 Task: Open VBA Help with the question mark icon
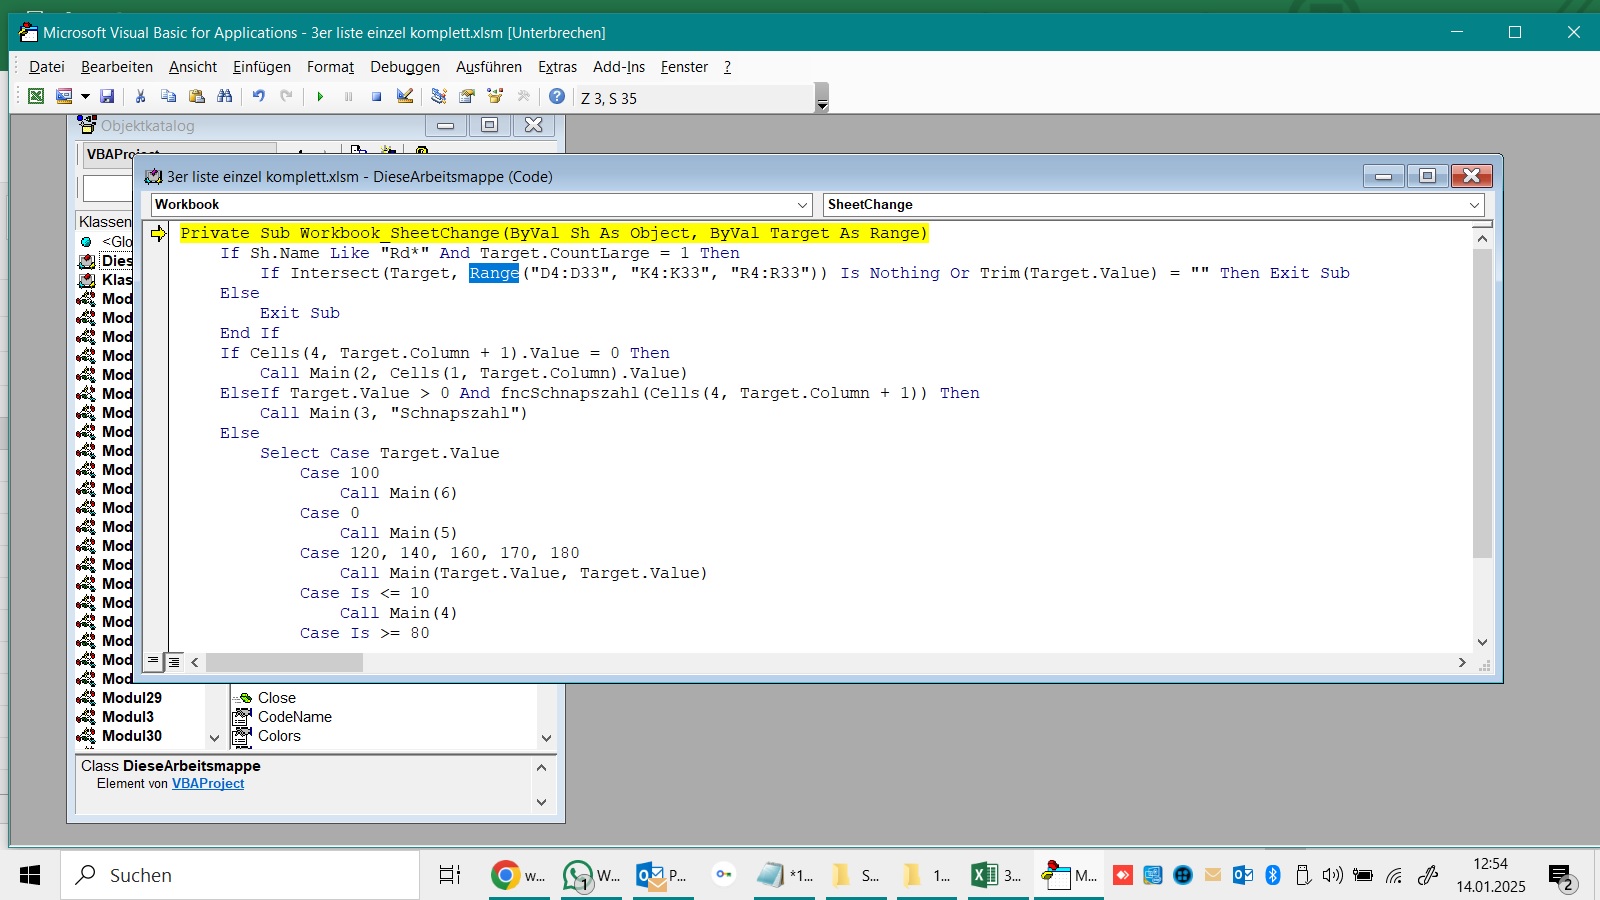tap(557, 96)
